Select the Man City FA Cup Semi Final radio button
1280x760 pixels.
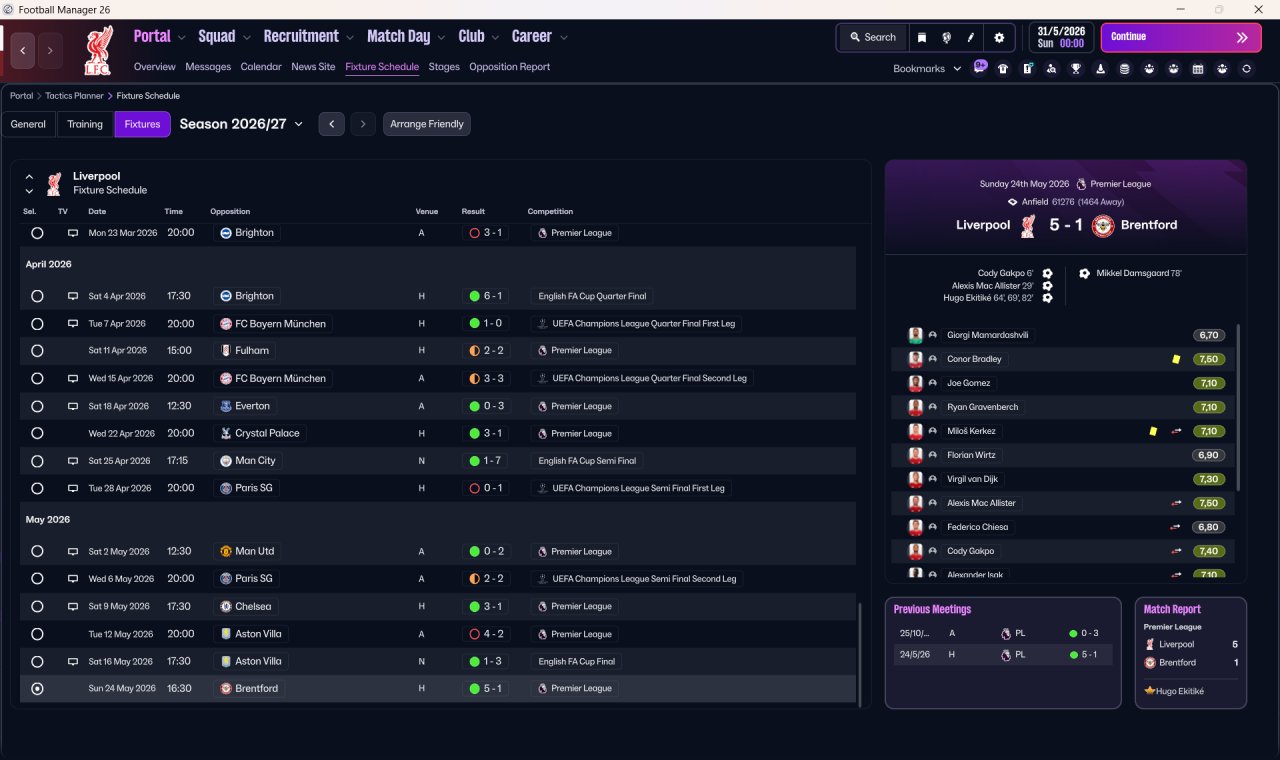pyautogui.click(x=37, y=461)
